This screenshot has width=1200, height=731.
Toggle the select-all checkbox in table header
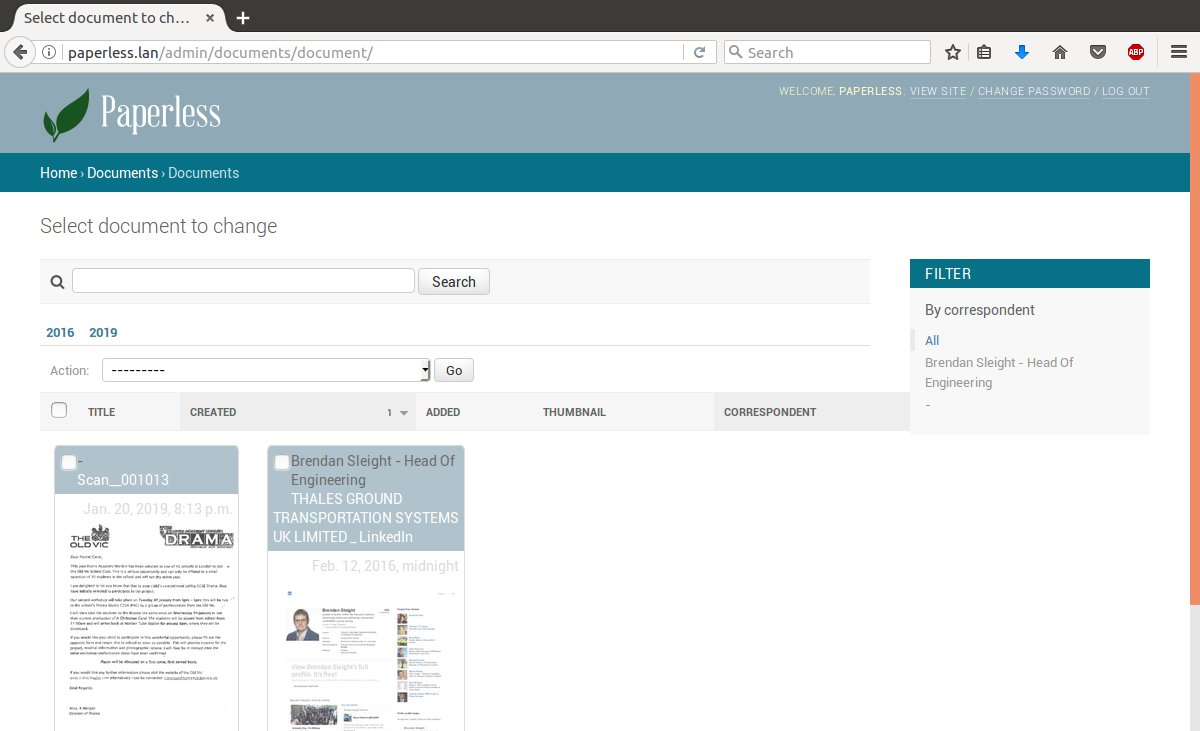pyautogui.click(x=59, y=410)
